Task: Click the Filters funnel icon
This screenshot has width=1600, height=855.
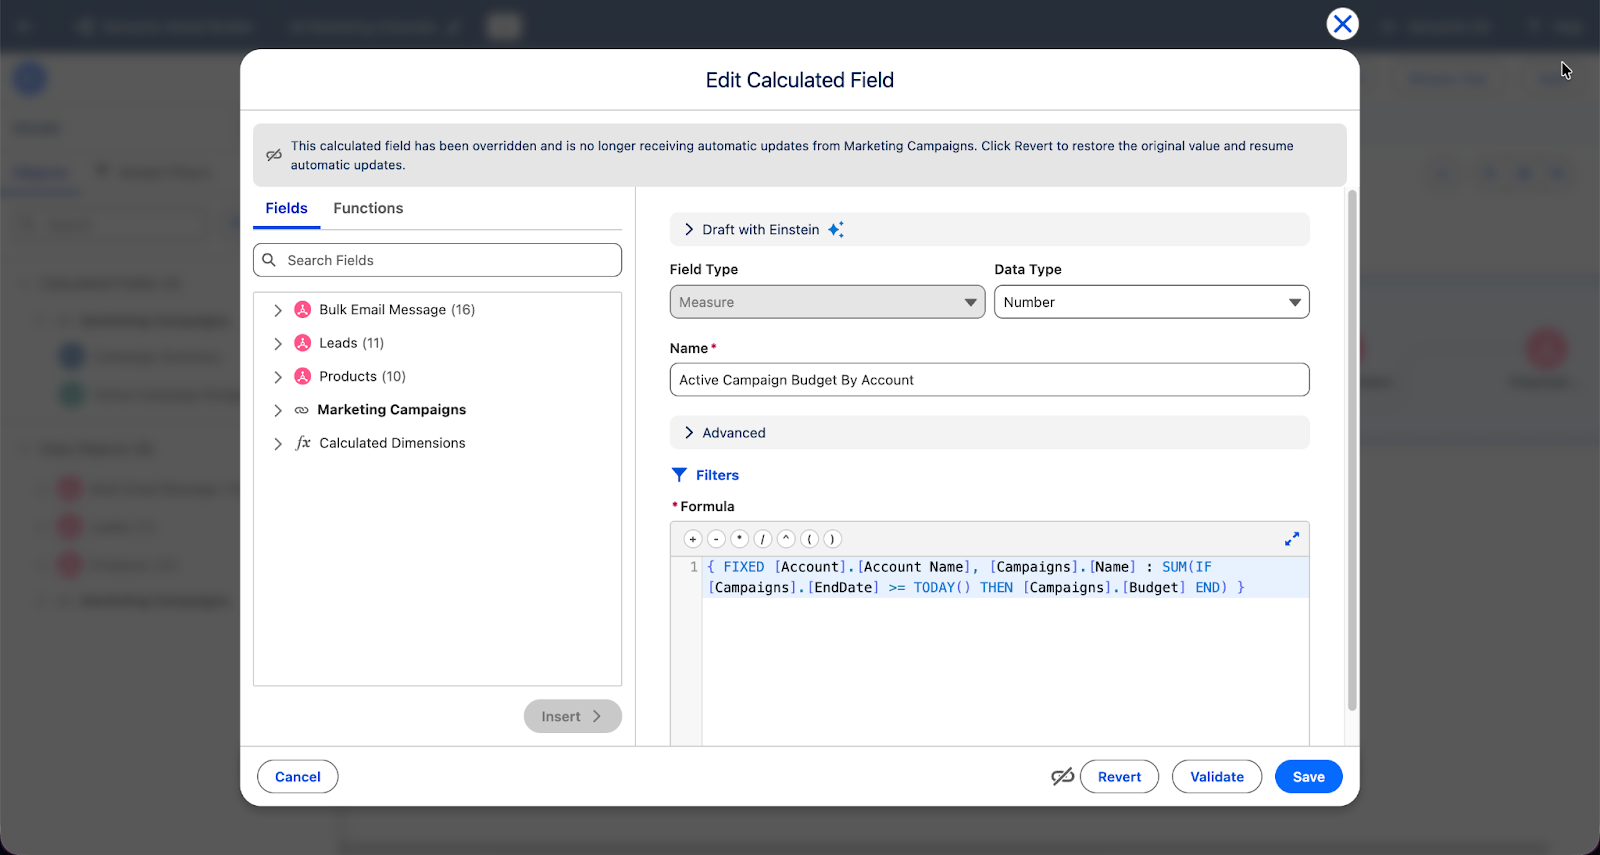Action: coord(679,475)
